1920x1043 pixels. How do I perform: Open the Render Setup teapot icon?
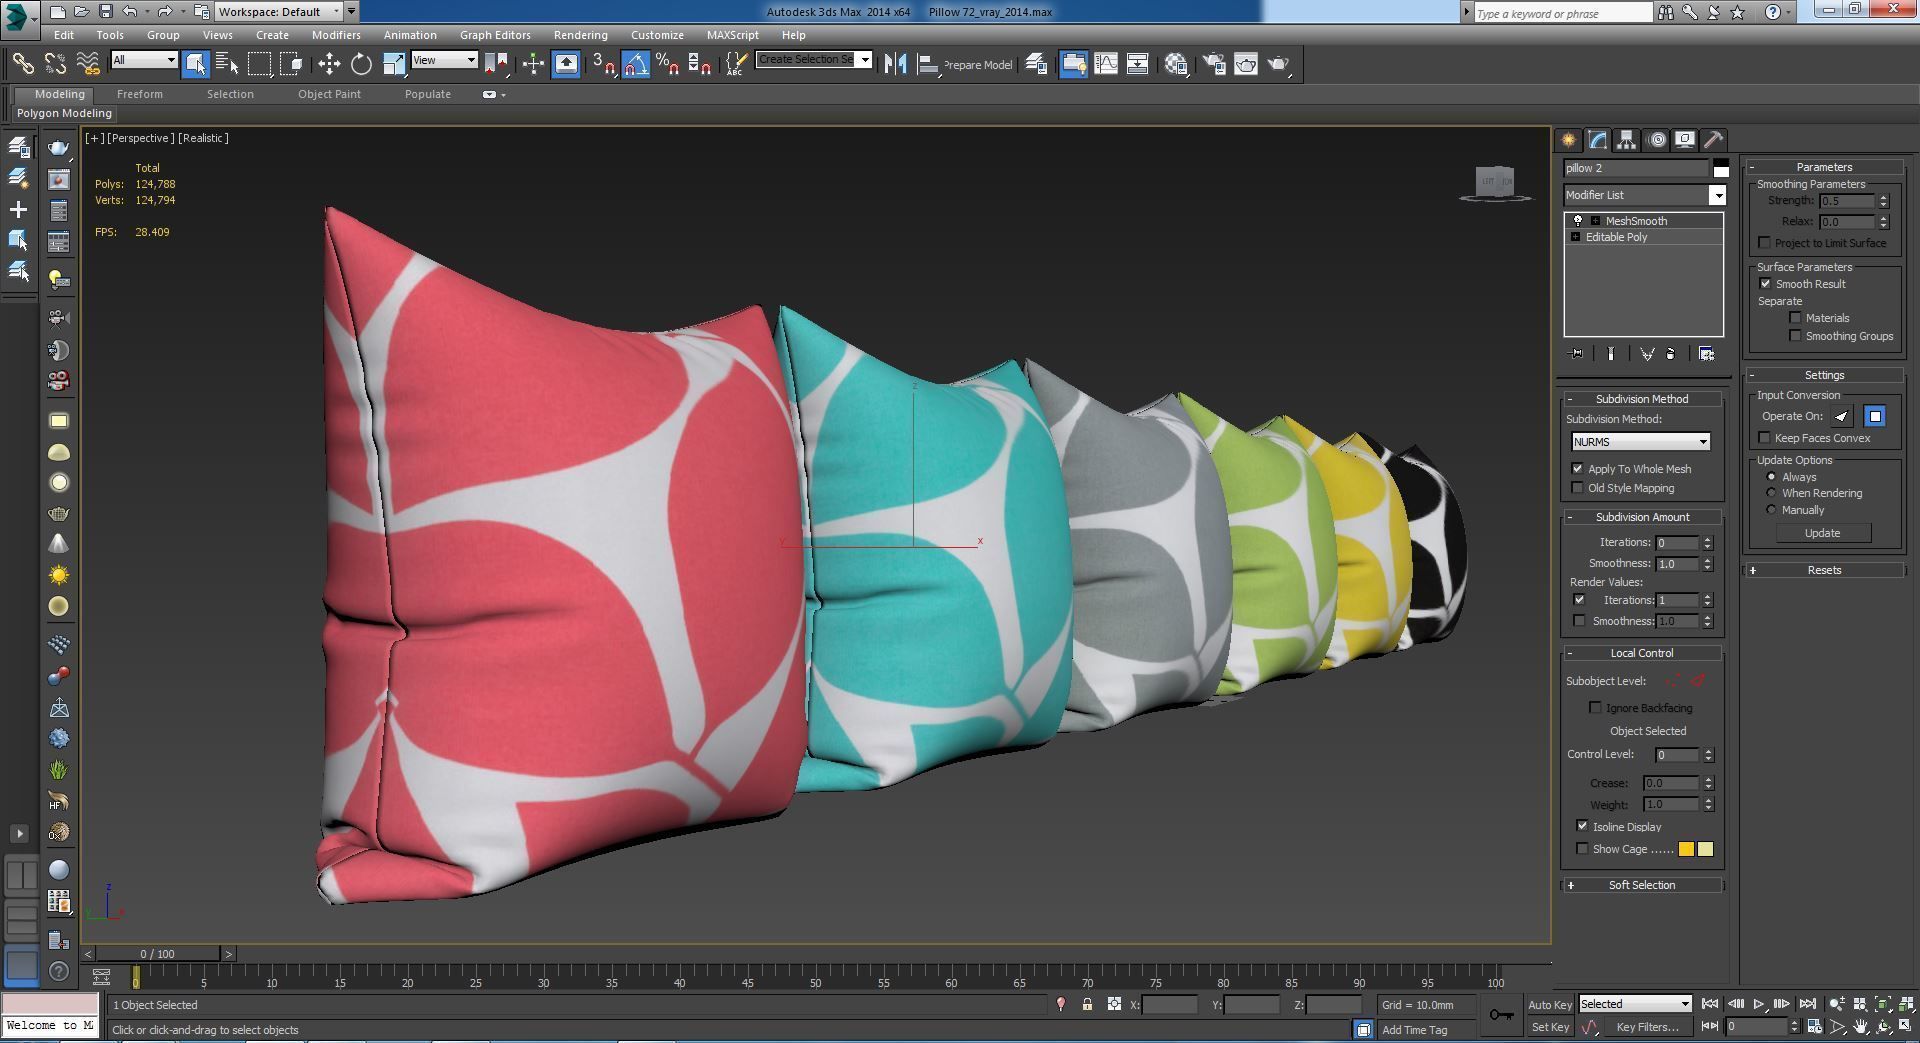coord(1214,64)
